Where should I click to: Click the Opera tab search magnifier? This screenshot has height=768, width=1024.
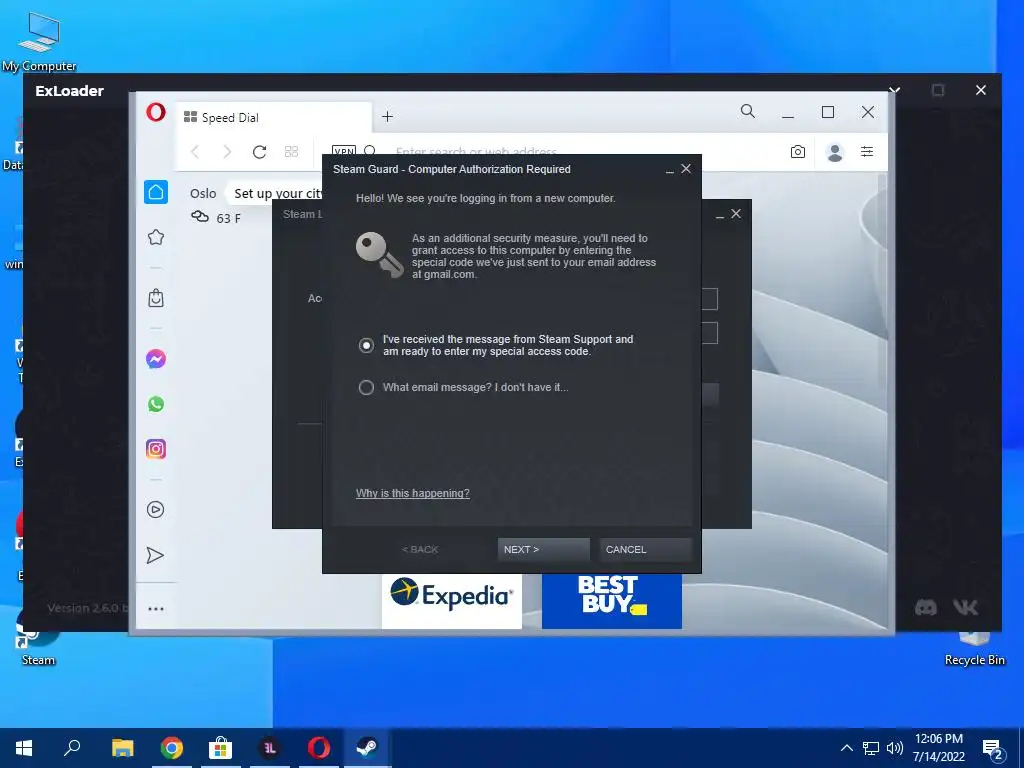[x=748, y=111]
